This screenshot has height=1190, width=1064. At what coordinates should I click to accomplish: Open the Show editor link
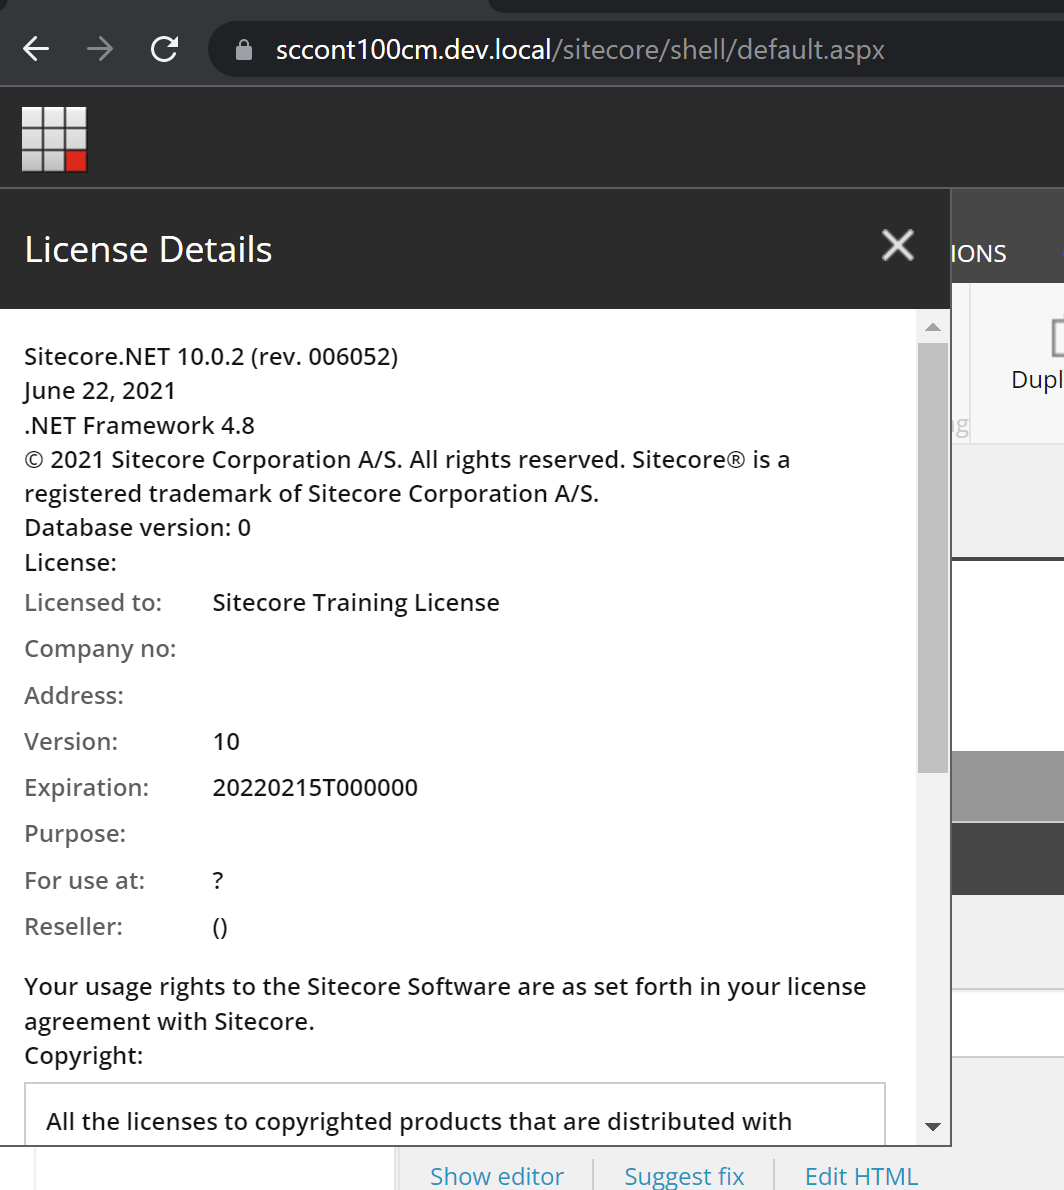[496, 1176]
